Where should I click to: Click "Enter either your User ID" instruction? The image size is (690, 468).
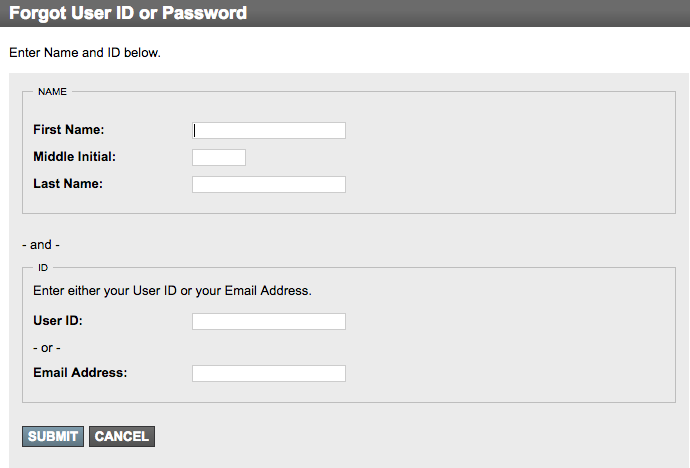[x=105, y=291]
